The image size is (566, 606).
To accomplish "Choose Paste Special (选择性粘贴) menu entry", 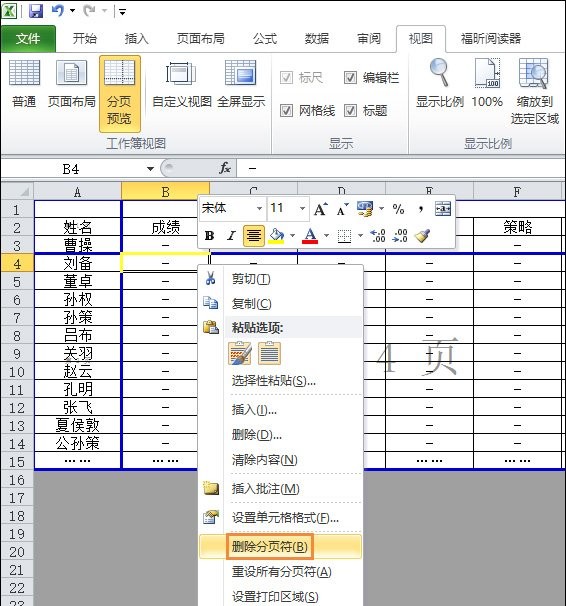I will coord(281,381).
